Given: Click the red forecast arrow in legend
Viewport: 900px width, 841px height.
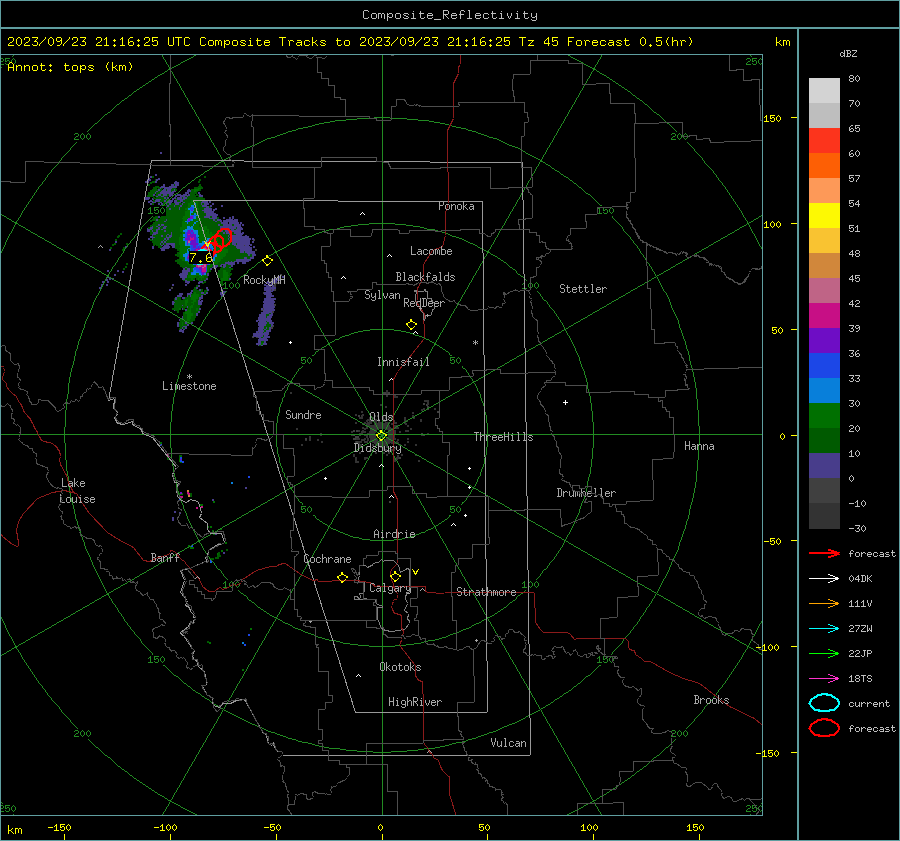Looking at the screenshot, I should [824, 553].
